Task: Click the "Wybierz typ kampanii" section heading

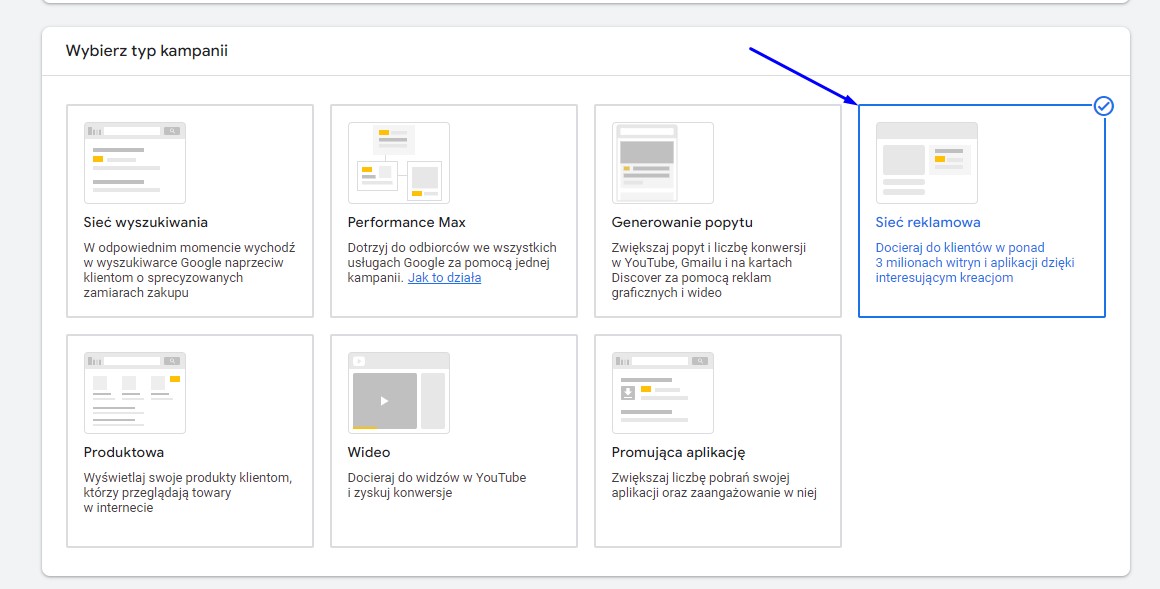Action: pyautogui.click(x=147, y=50)
